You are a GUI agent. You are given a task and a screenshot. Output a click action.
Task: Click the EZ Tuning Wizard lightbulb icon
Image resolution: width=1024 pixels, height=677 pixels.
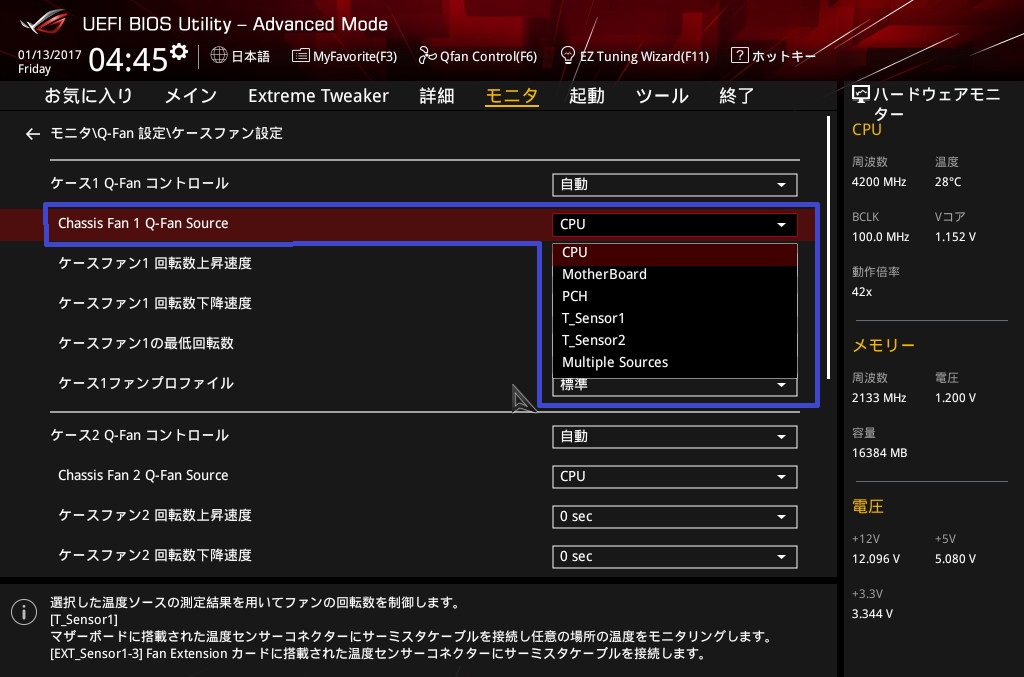point(568,55)
